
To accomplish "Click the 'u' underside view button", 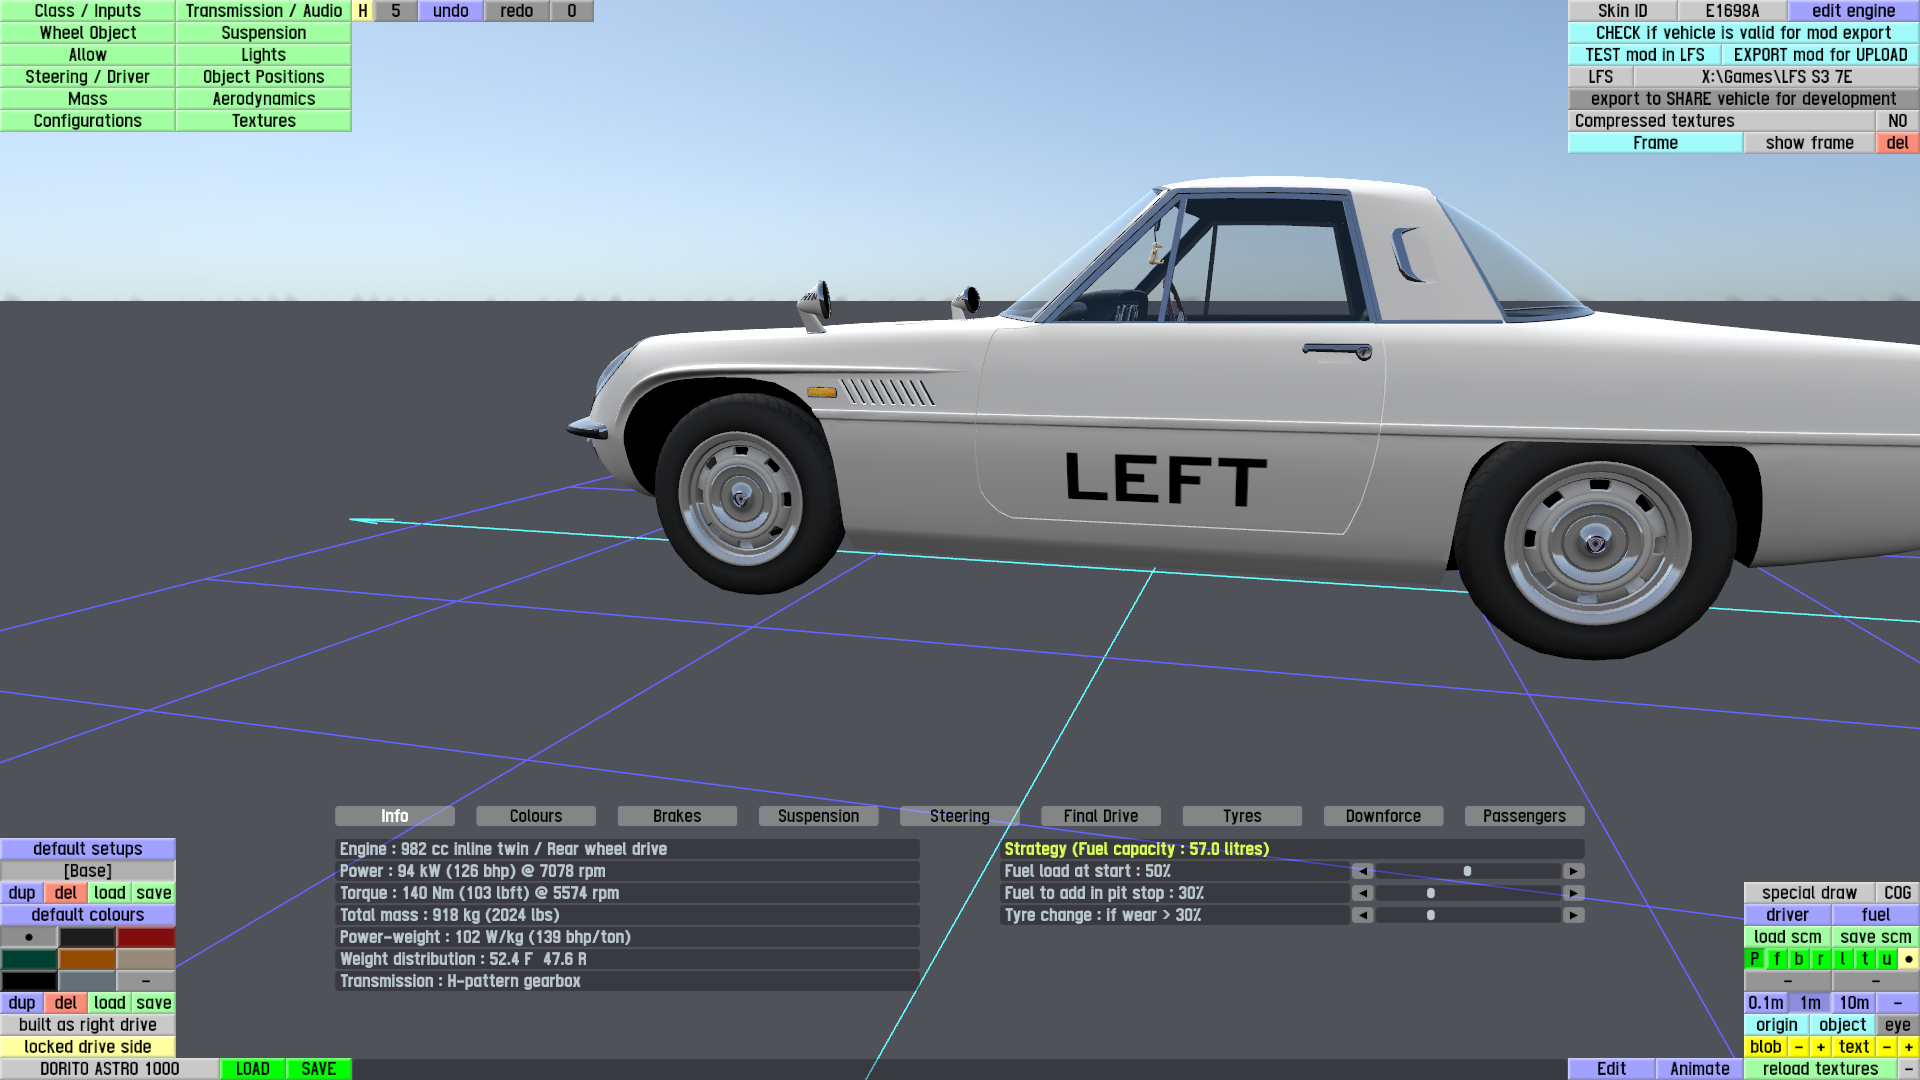I will tap(1887, 959).
